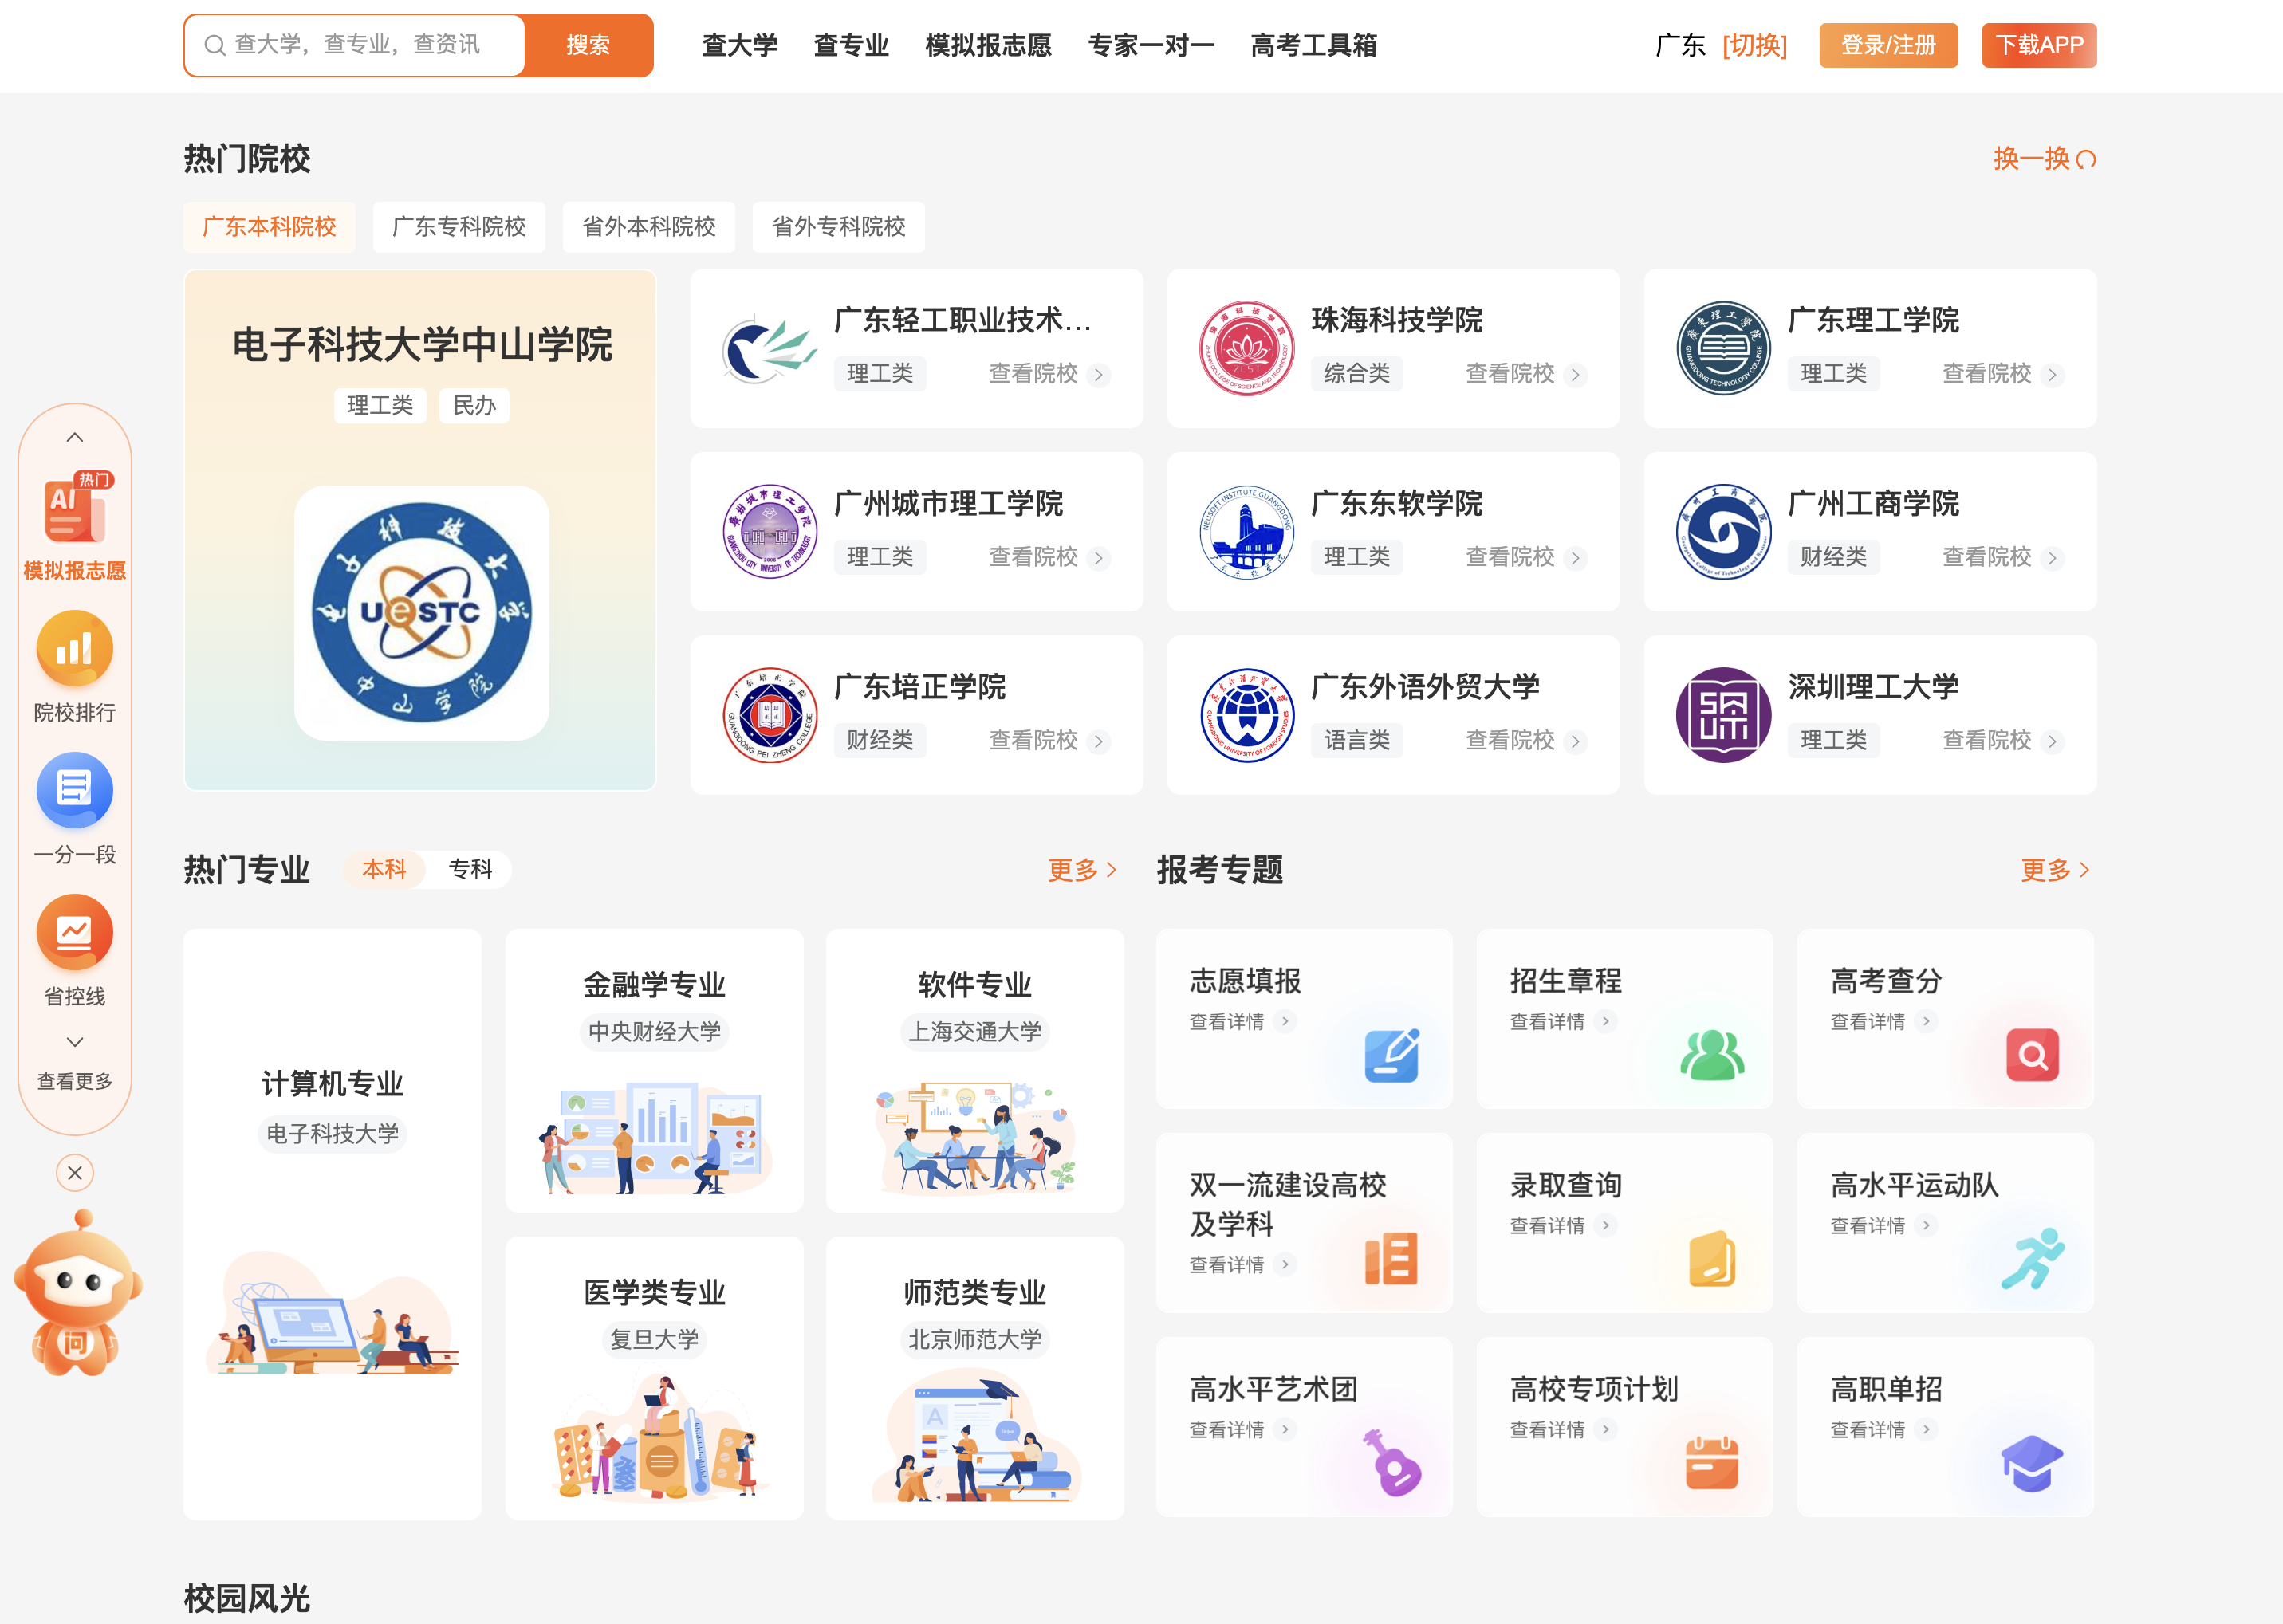Select the 省外专科院校 tab

839,227
